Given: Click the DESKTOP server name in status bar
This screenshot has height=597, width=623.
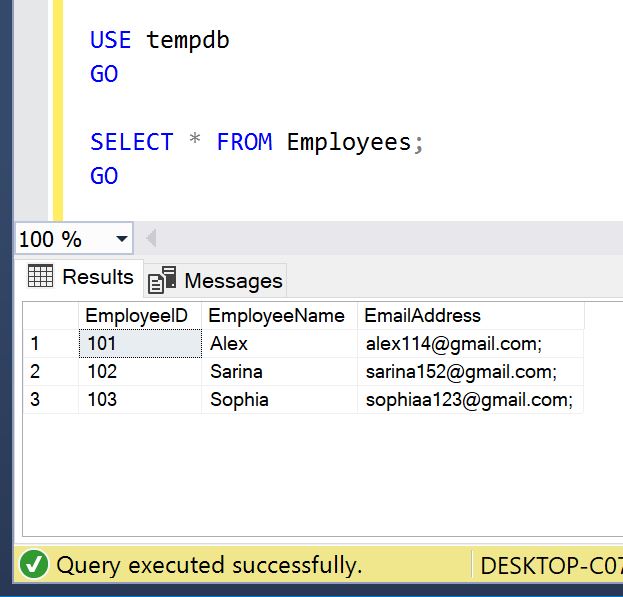Looking at the screenshot, I should coord(549,565).
